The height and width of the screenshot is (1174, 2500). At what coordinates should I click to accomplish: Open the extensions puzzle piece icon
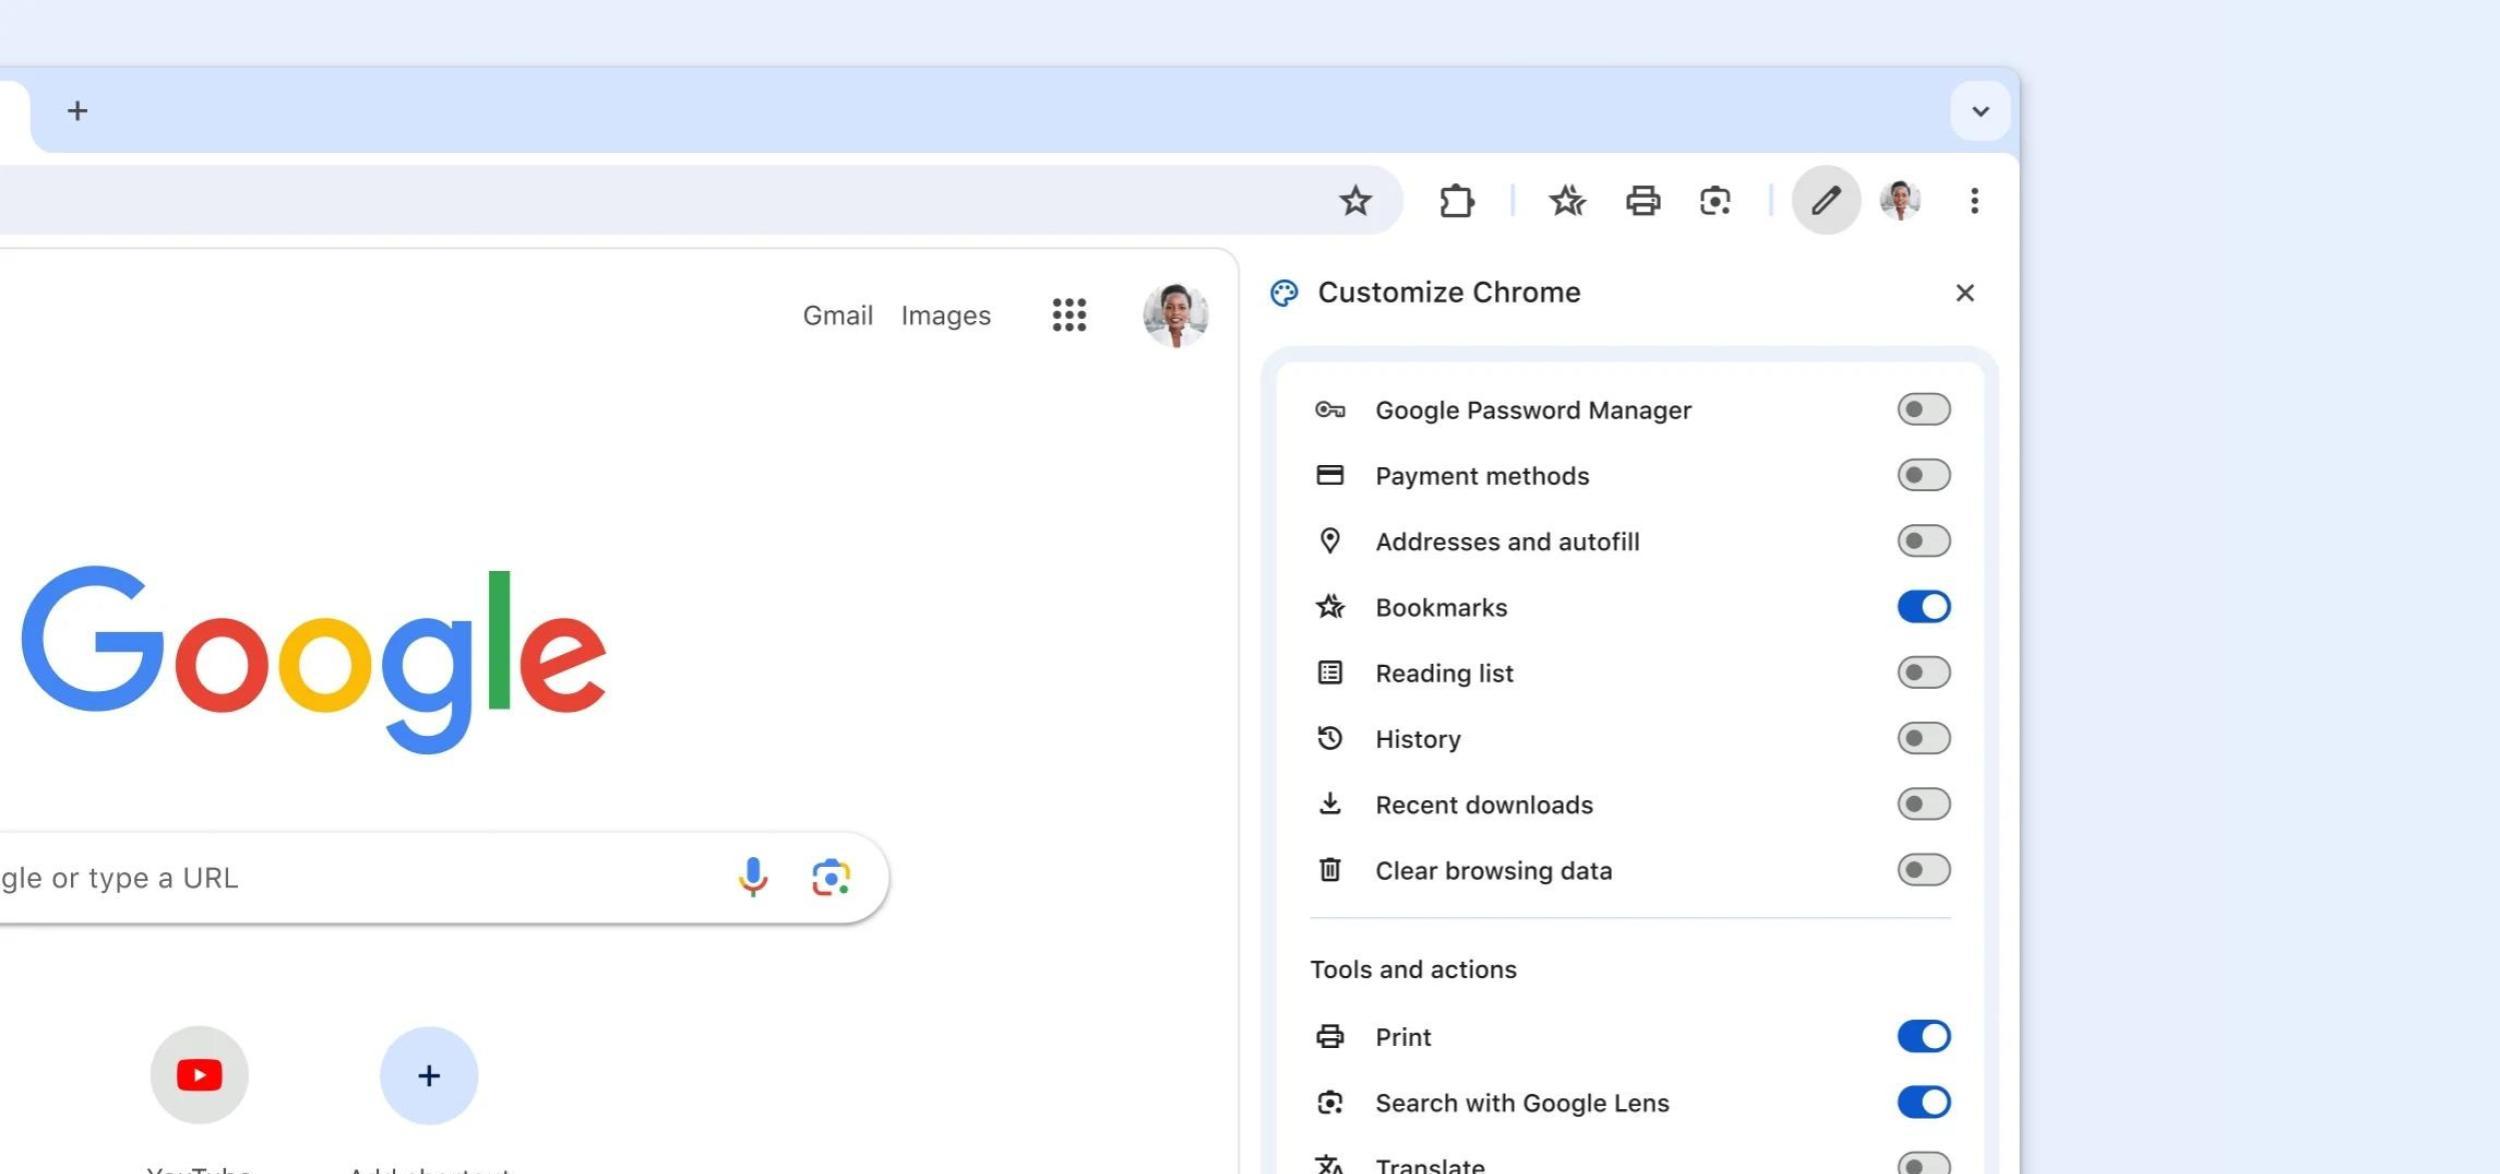pos(1456,199)
